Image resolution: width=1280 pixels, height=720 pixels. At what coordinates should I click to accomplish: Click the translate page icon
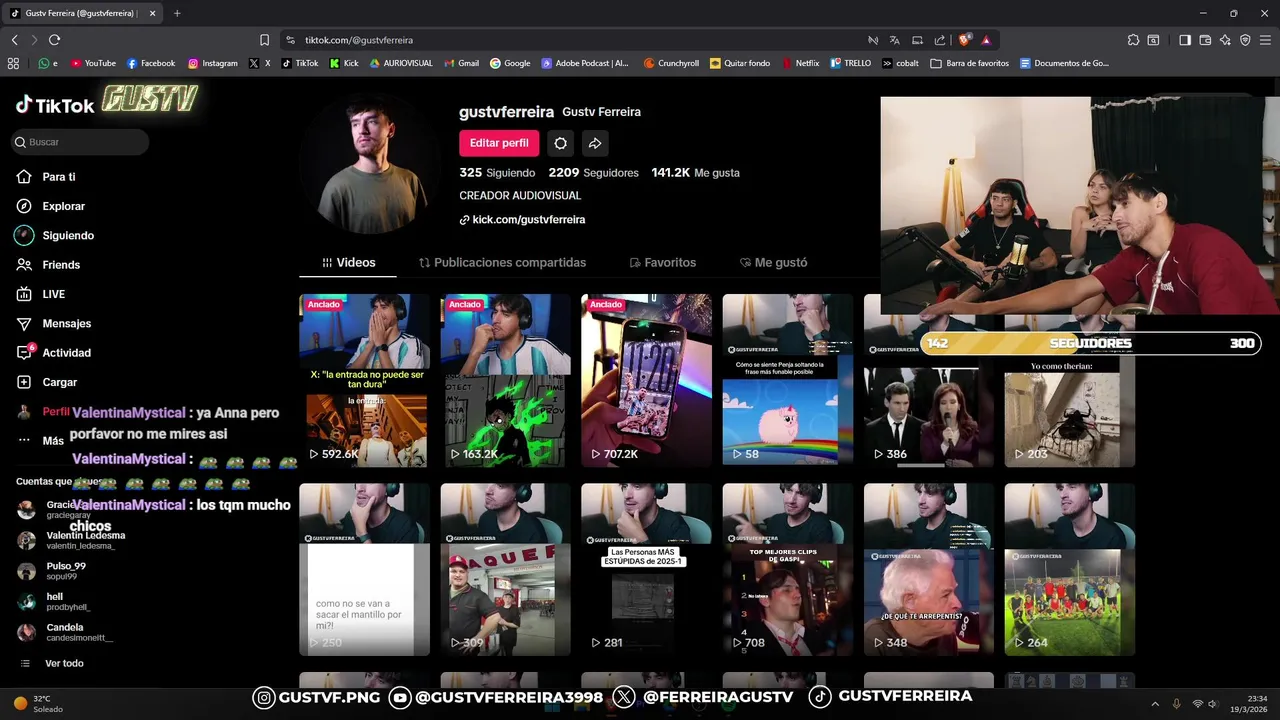click(895, 40)
